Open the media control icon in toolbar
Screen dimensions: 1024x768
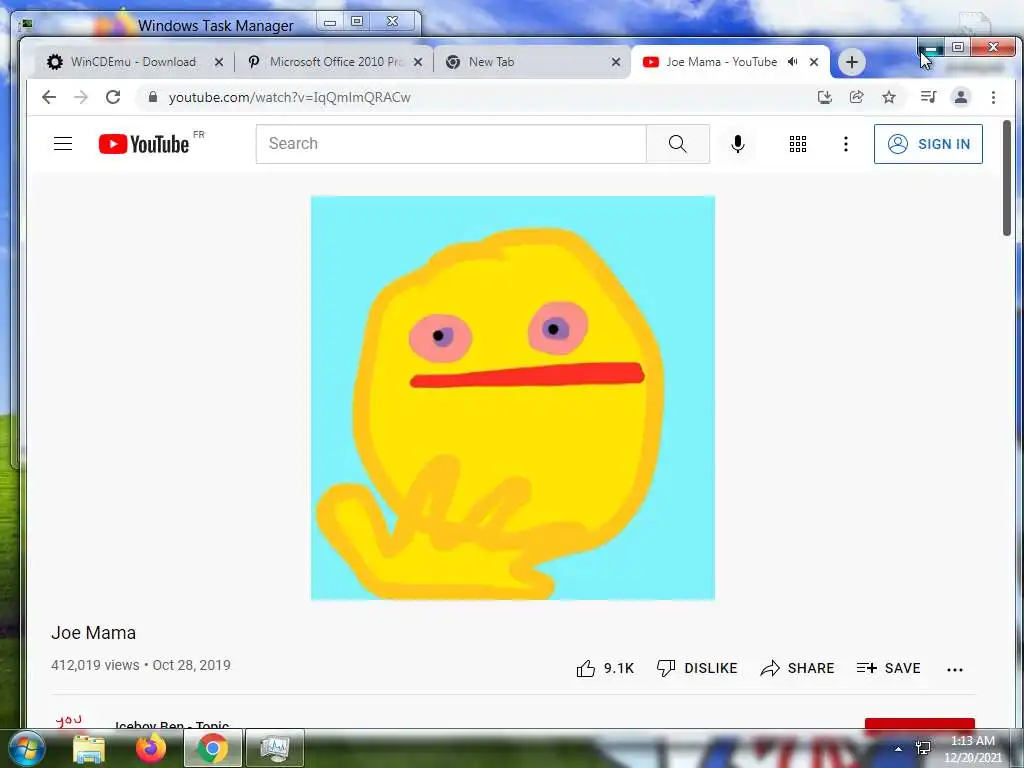[x=928, y=97]
